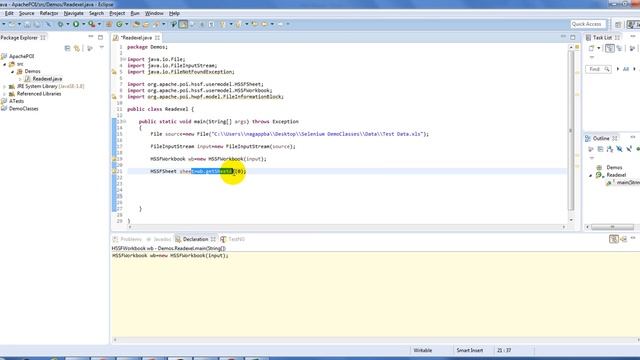640x360 pixels.
Task: Minimize the Package Explorer view
Action: tap(91, 37)
